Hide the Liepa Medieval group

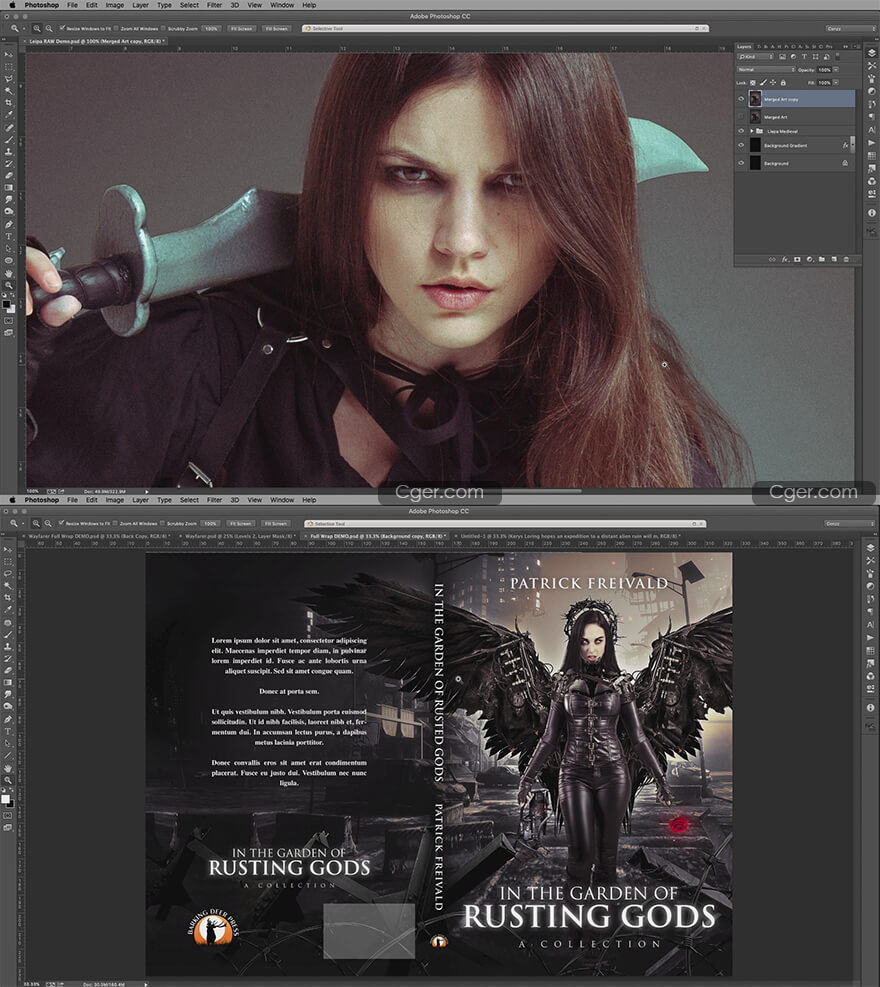(741, 131)
